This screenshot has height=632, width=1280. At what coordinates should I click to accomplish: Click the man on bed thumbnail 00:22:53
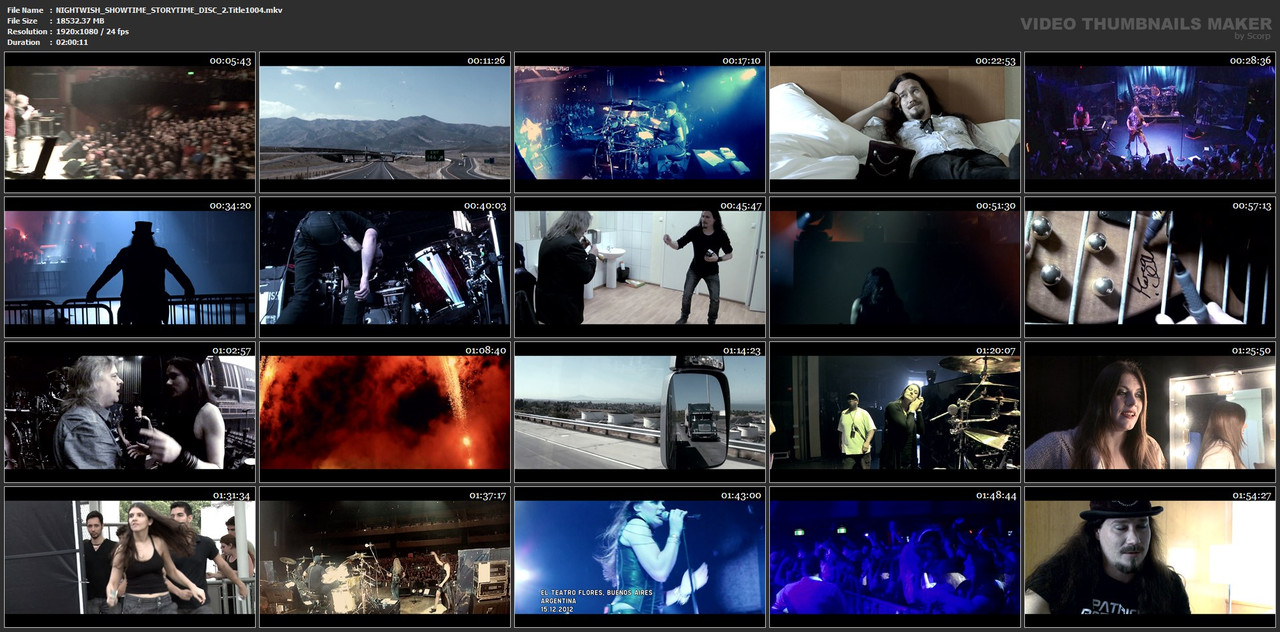click(895, 122)
